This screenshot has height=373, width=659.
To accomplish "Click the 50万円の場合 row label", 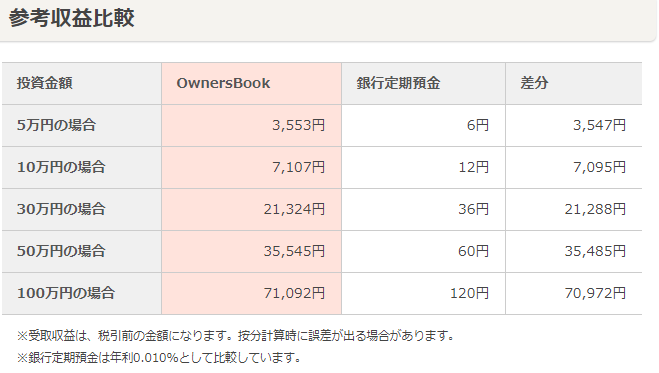I will (x=61, y=251).
